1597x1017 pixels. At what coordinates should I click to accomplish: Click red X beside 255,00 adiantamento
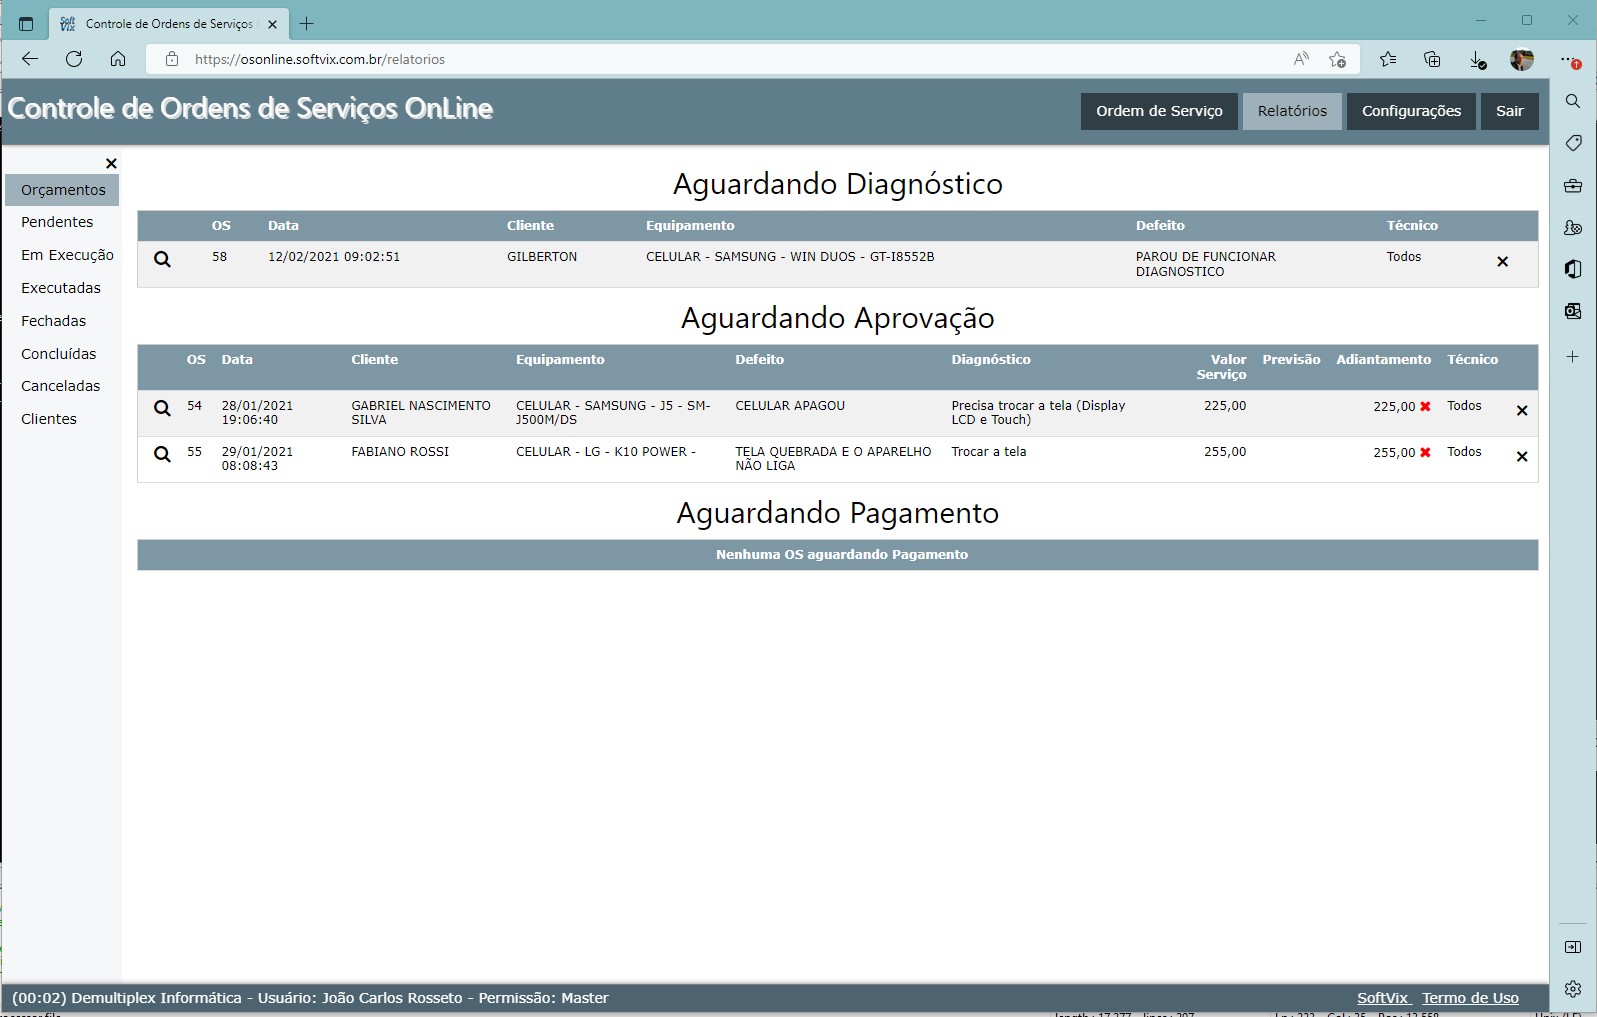pos(1425,452)
